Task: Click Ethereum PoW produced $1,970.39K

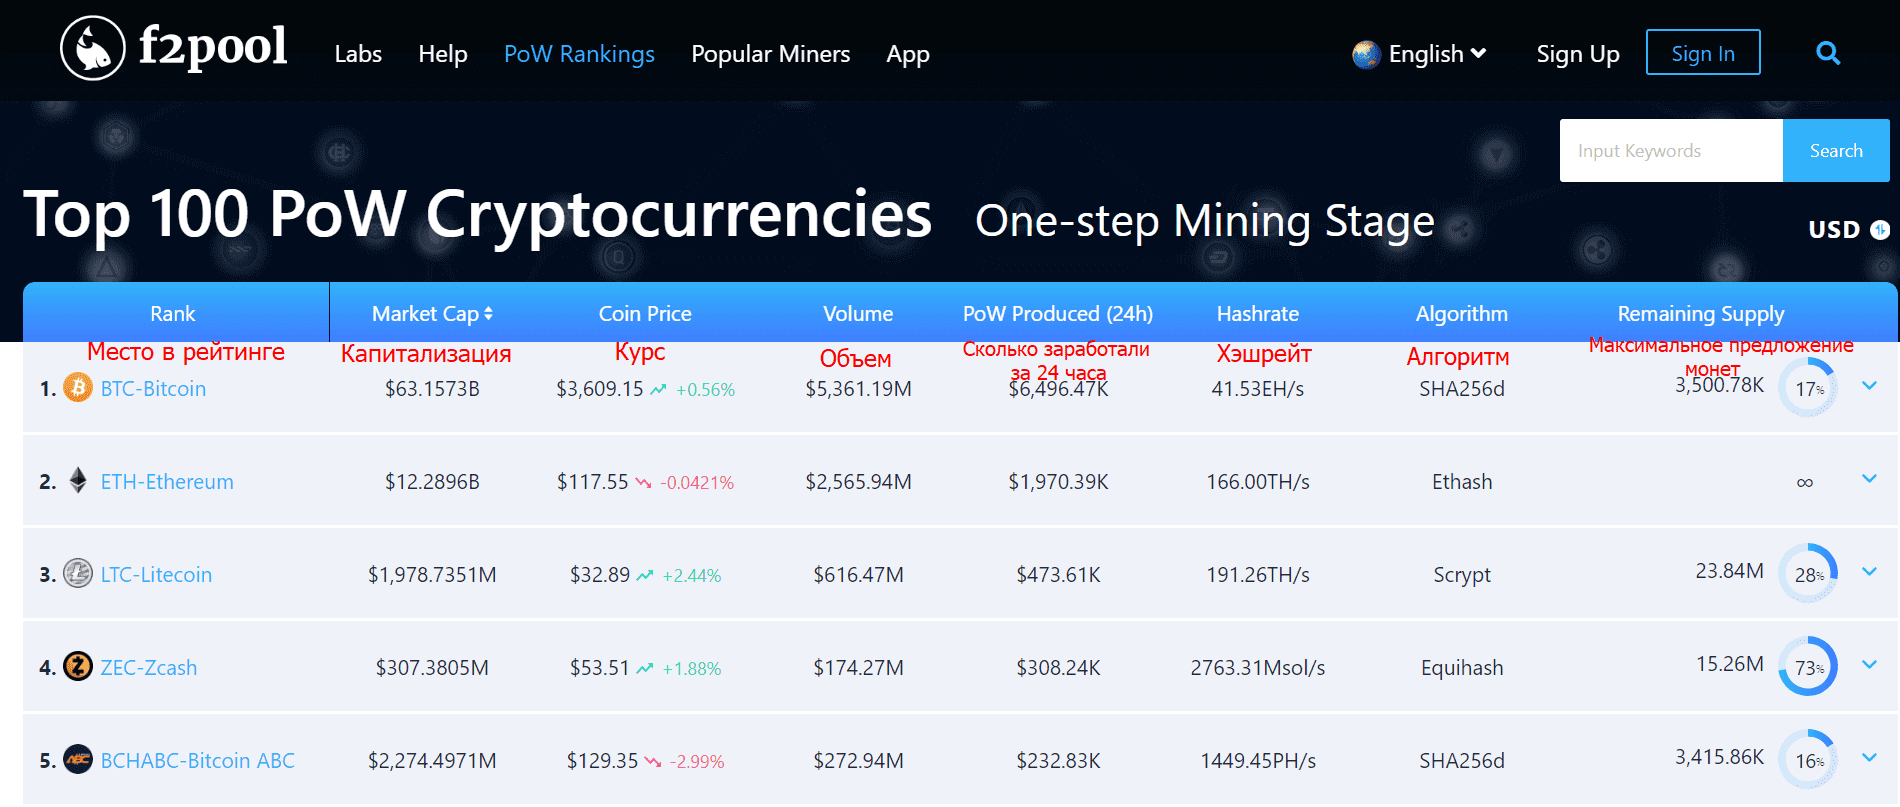Action: click(1058, 481)
